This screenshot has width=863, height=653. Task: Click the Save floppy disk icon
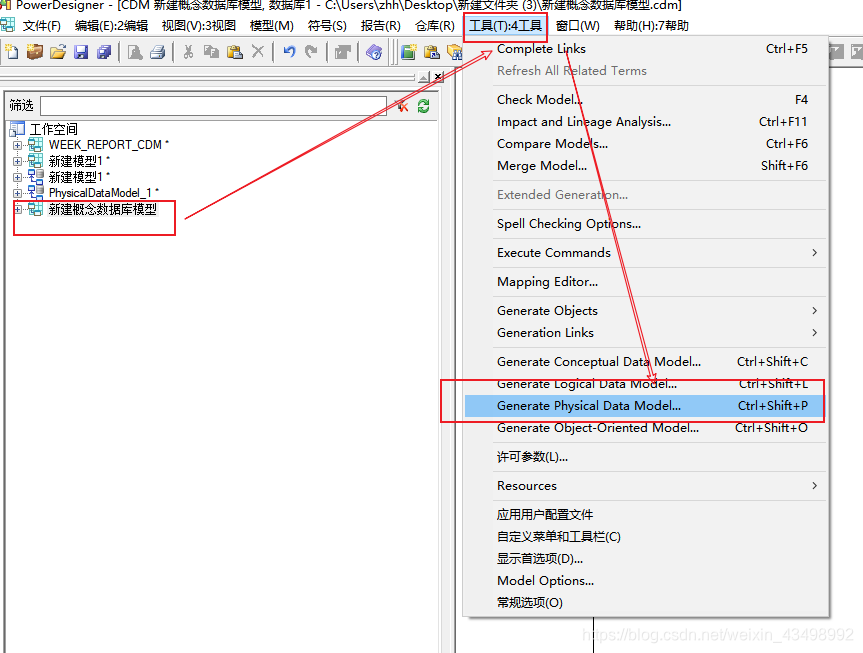(81, 52)
